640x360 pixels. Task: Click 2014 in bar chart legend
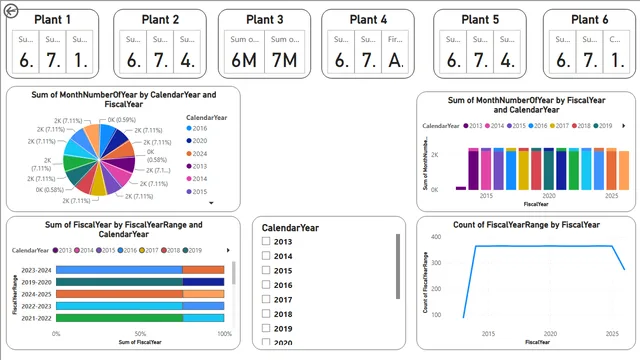point(84,250)
